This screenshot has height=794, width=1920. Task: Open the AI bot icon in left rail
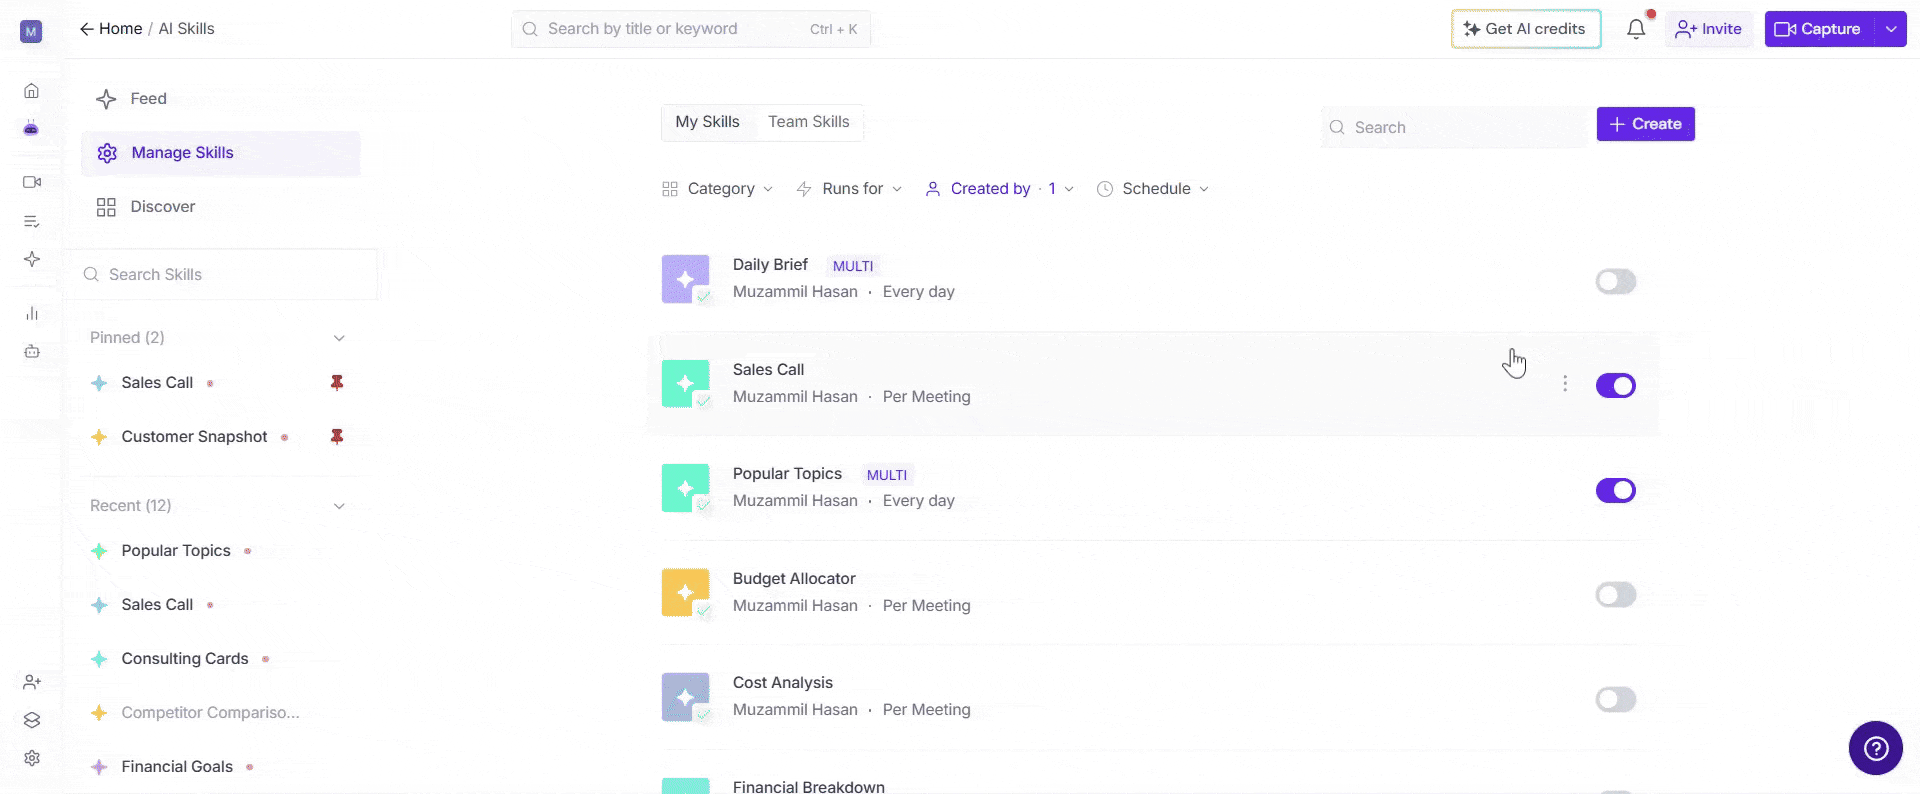pyautogui.click(x=32, y=128)
